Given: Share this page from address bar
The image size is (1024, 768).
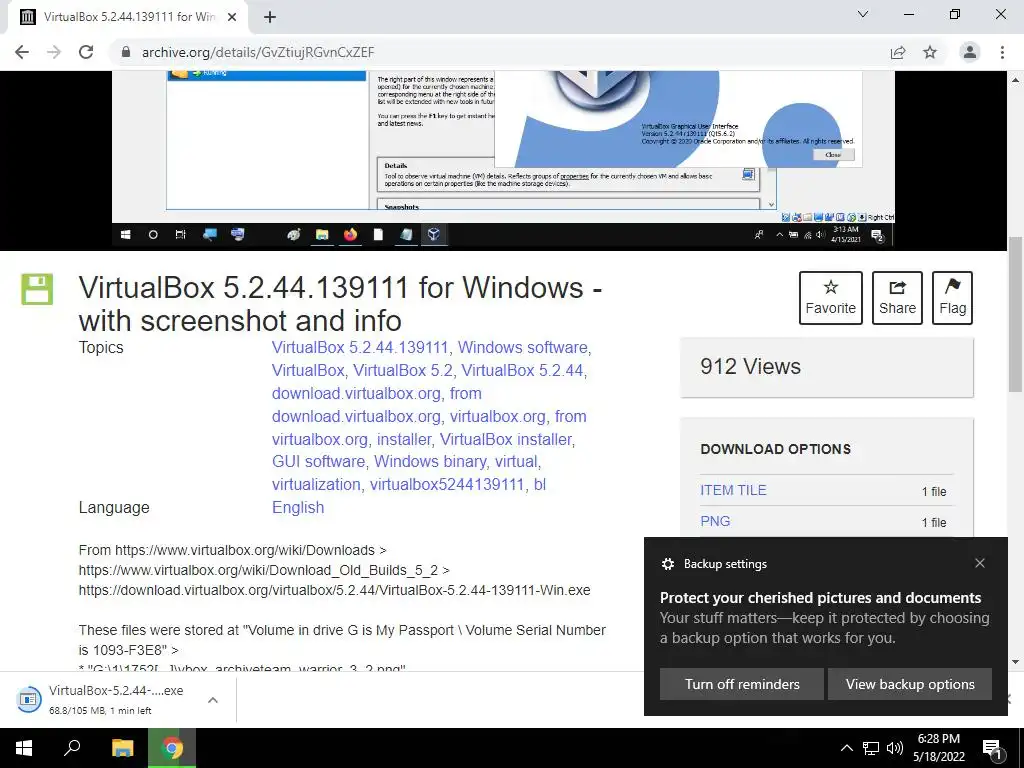Looking at the screenshot, I should click(x=898, y=52).
